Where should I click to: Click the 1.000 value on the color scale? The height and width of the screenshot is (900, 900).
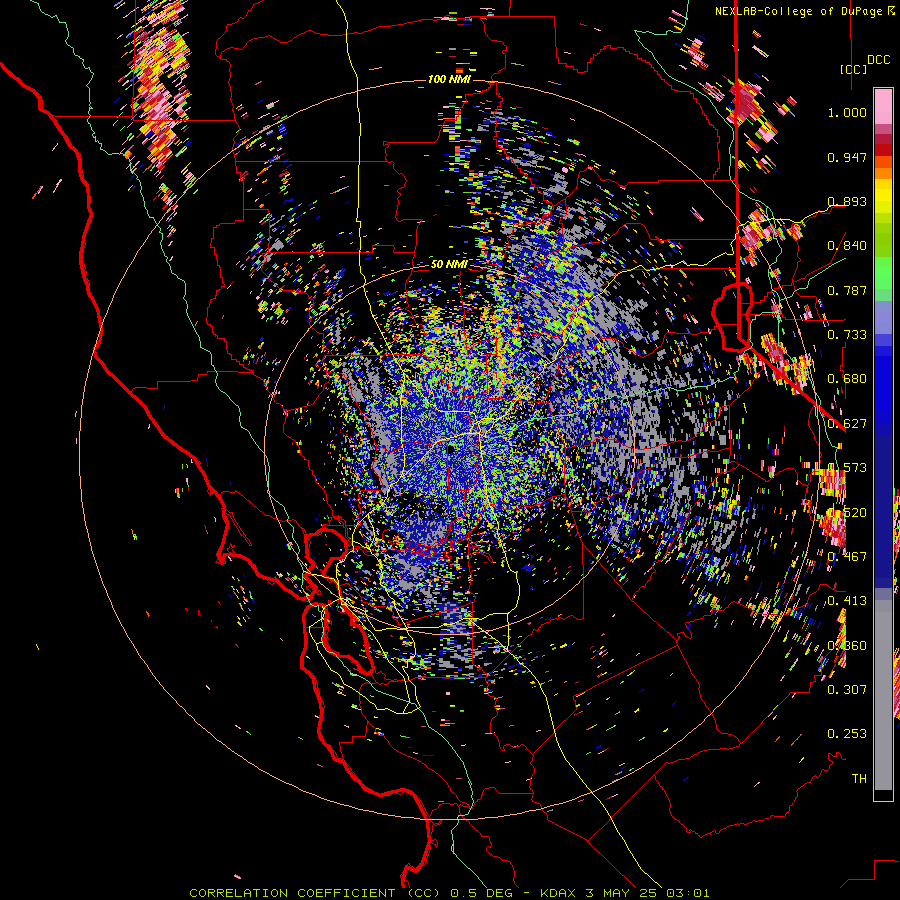[x=847, y=112]
